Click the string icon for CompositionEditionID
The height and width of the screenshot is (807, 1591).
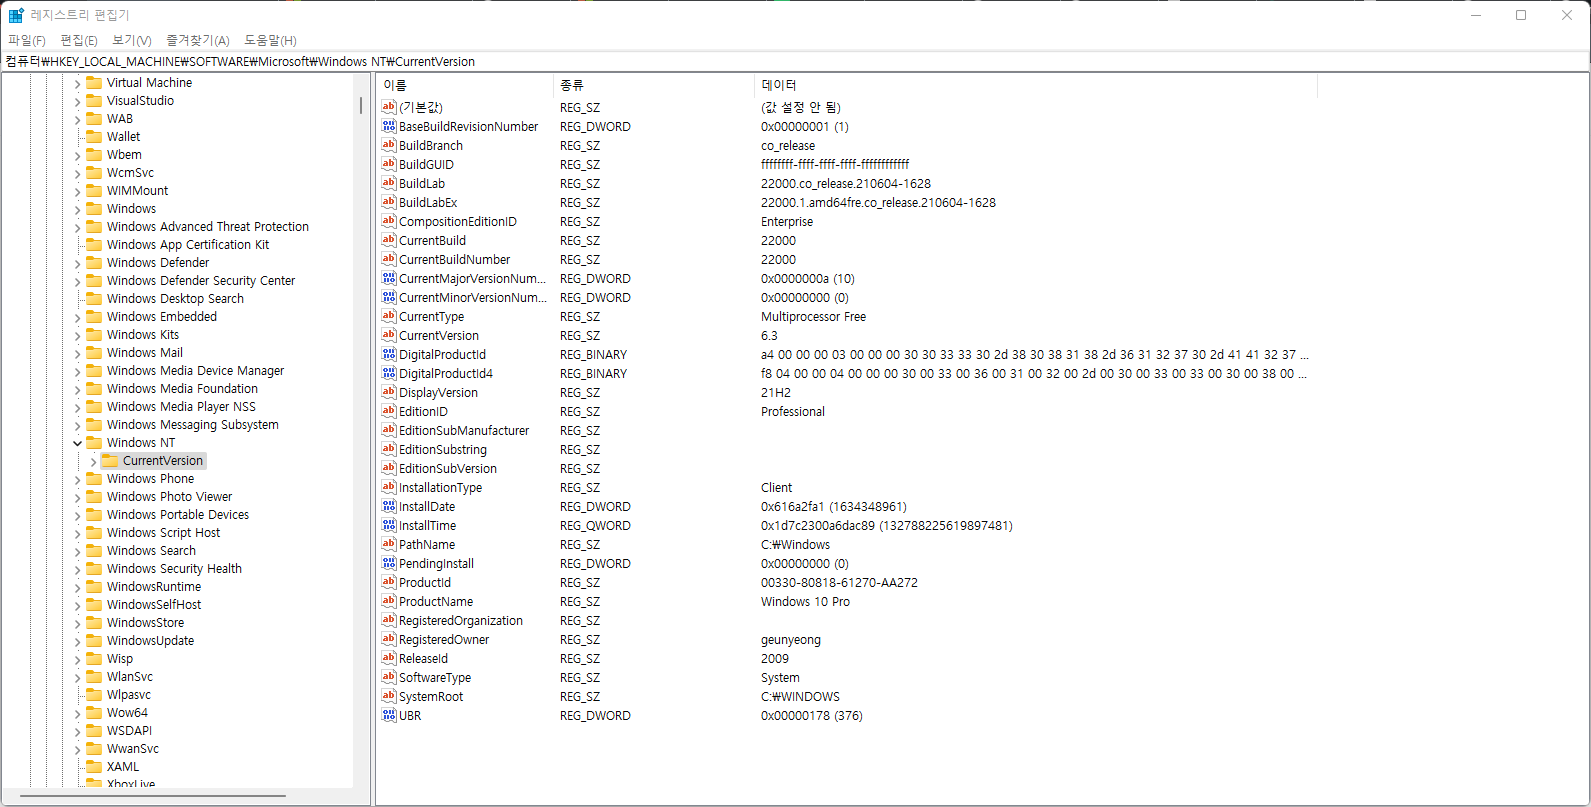[389, 221]
